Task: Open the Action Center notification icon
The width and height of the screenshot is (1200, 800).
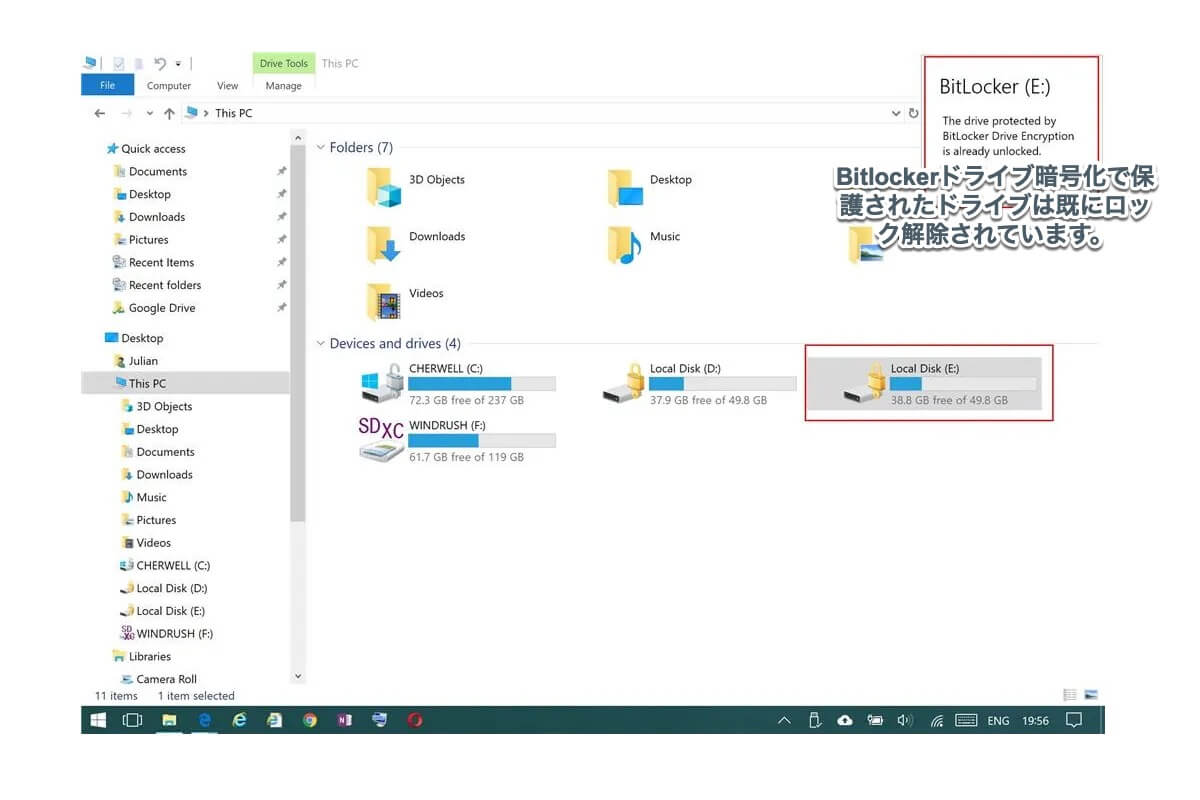Action: pyautogui.click(x=1074, y=720)
